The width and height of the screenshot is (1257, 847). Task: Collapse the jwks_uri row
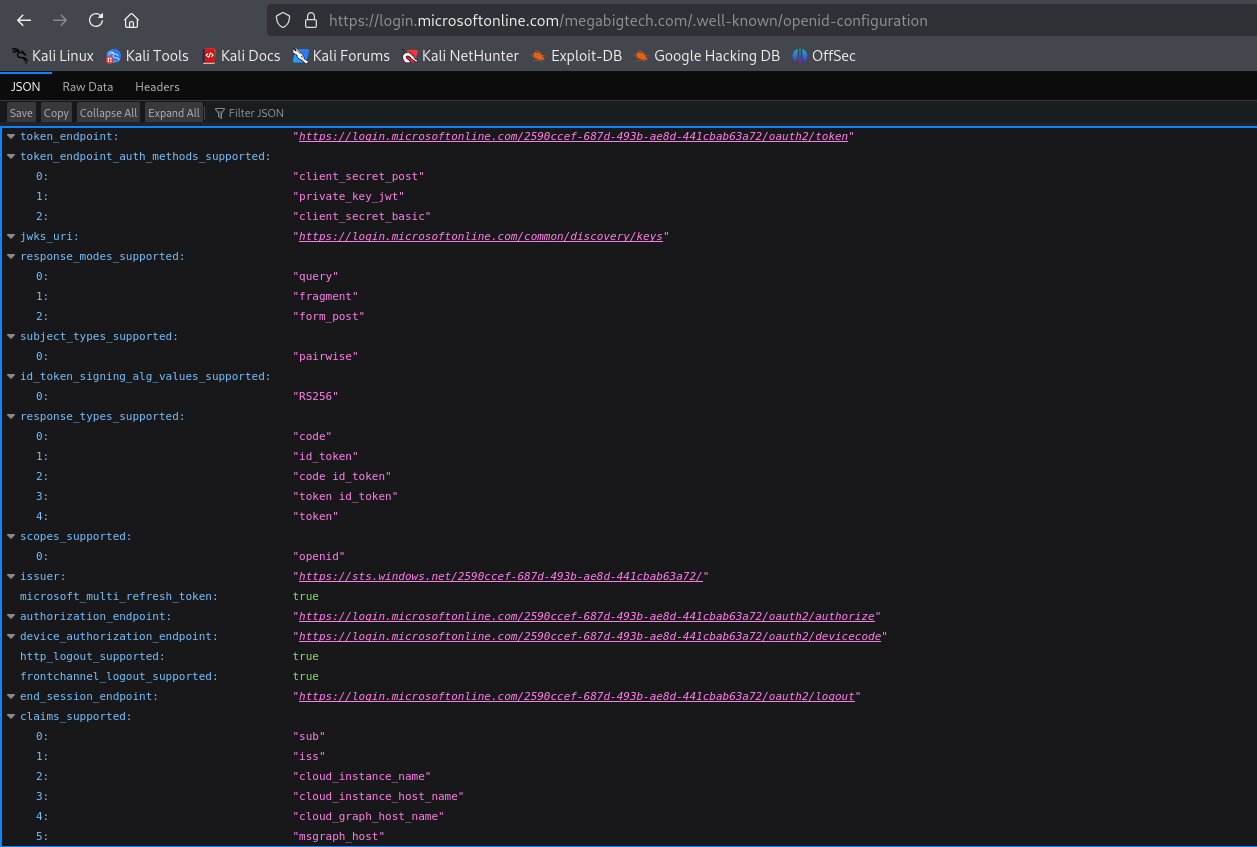point(11,236)
